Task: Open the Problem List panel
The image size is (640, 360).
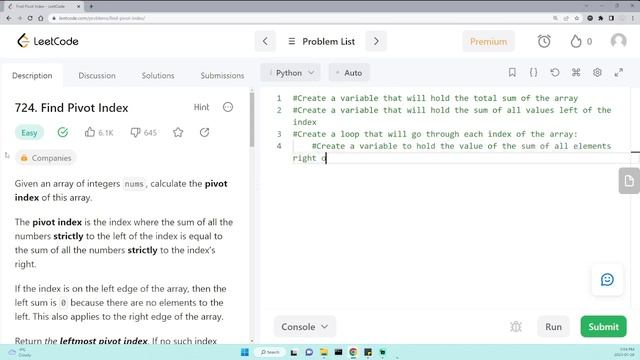Action: pos(322,41)
